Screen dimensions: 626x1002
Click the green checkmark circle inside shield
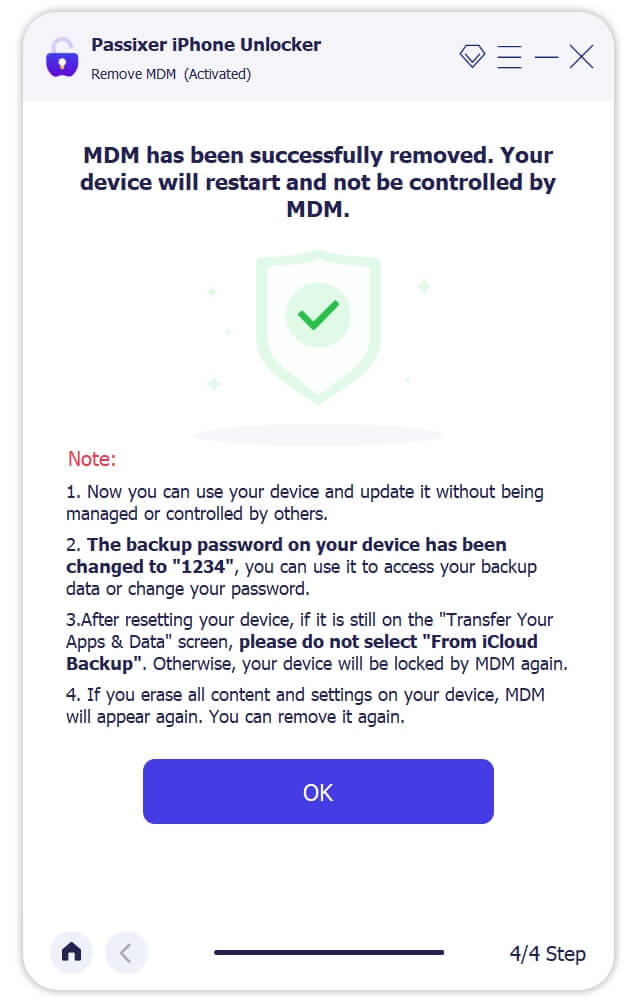click(318, 316)
